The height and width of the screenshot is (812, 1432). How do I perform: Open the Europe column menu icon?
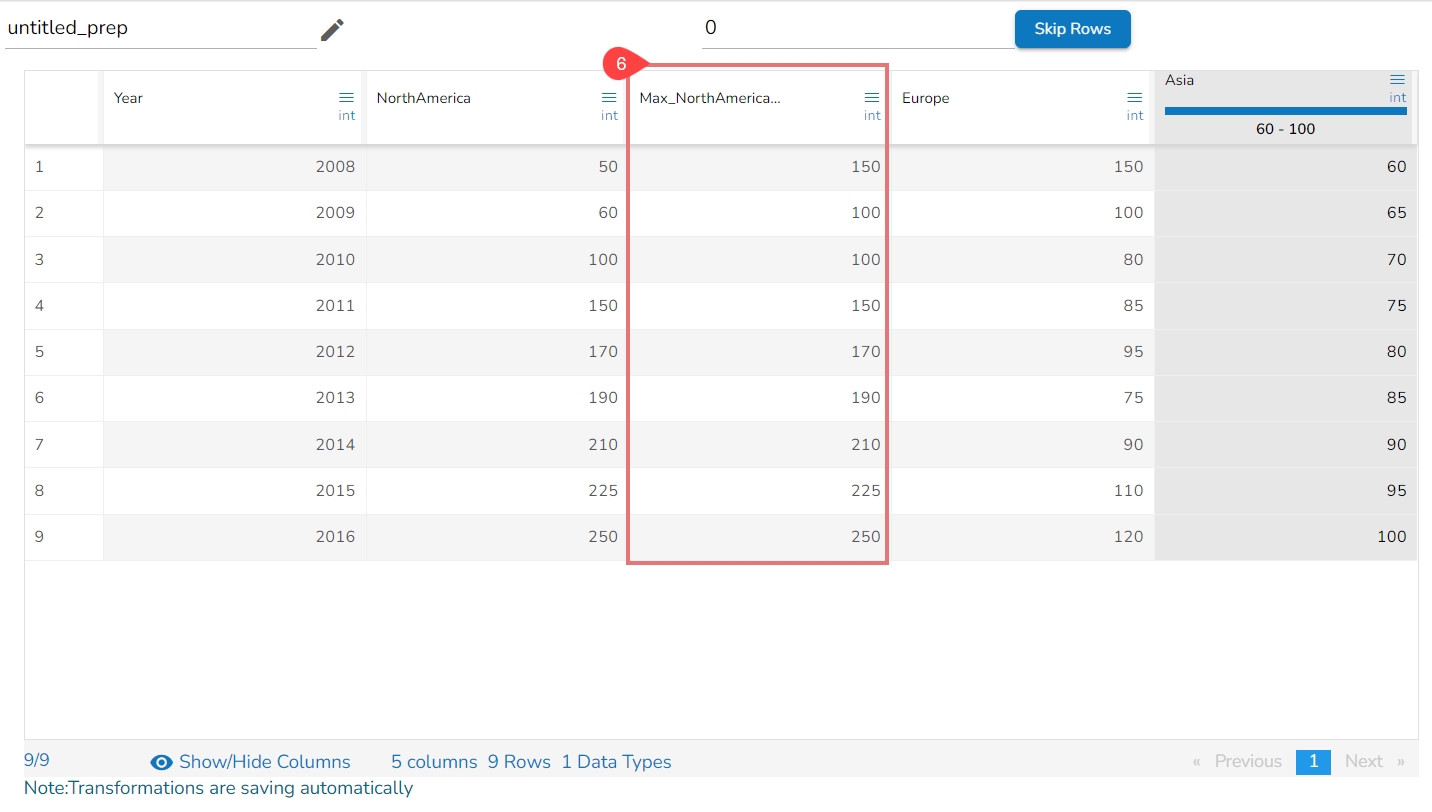pyautogui.click(x=1135, y=98)
